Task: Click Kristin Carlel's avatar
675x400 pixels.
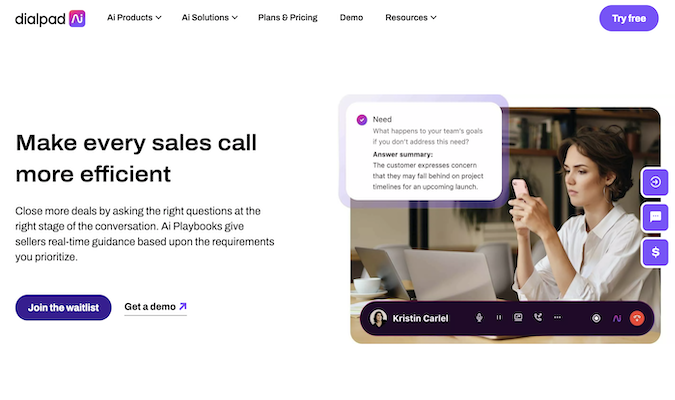Action: pyautogui.click(x=378, y=318)
